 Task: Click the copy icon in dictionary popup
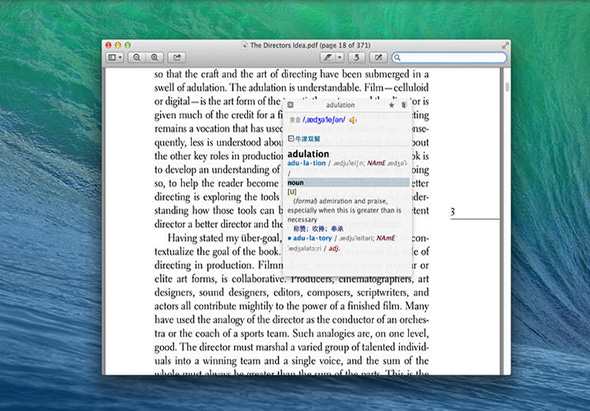tap(404, 105)
